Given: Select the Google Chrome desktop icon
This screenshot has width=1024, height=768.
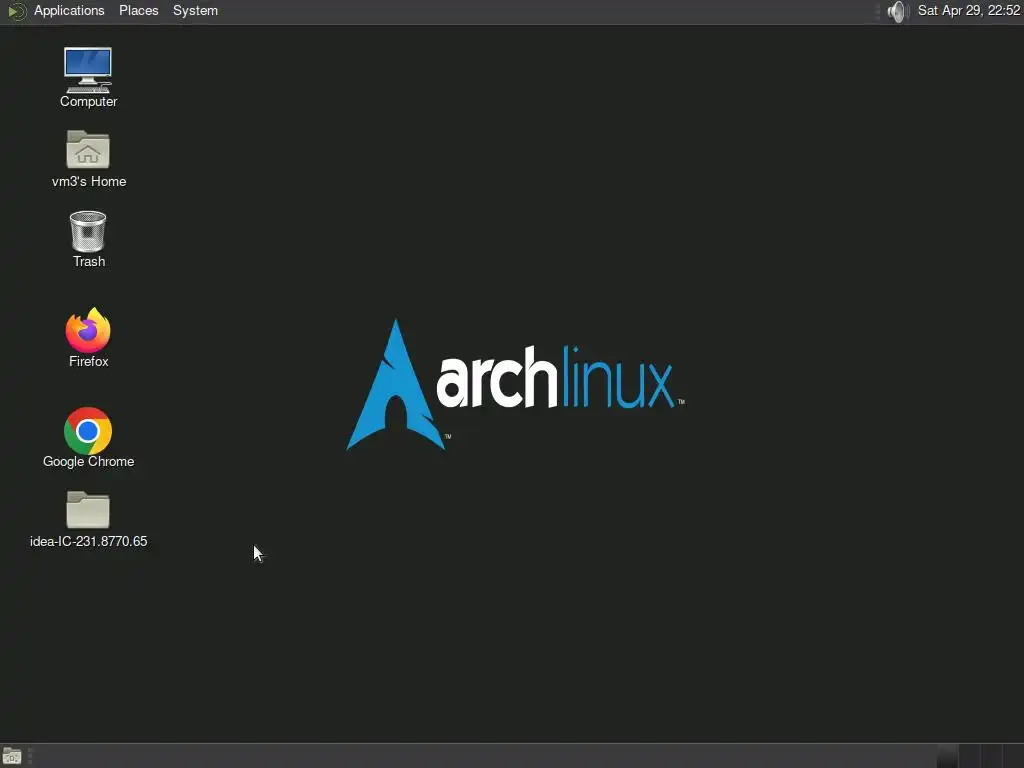Looking at the screenshot, I should [88, 438].
